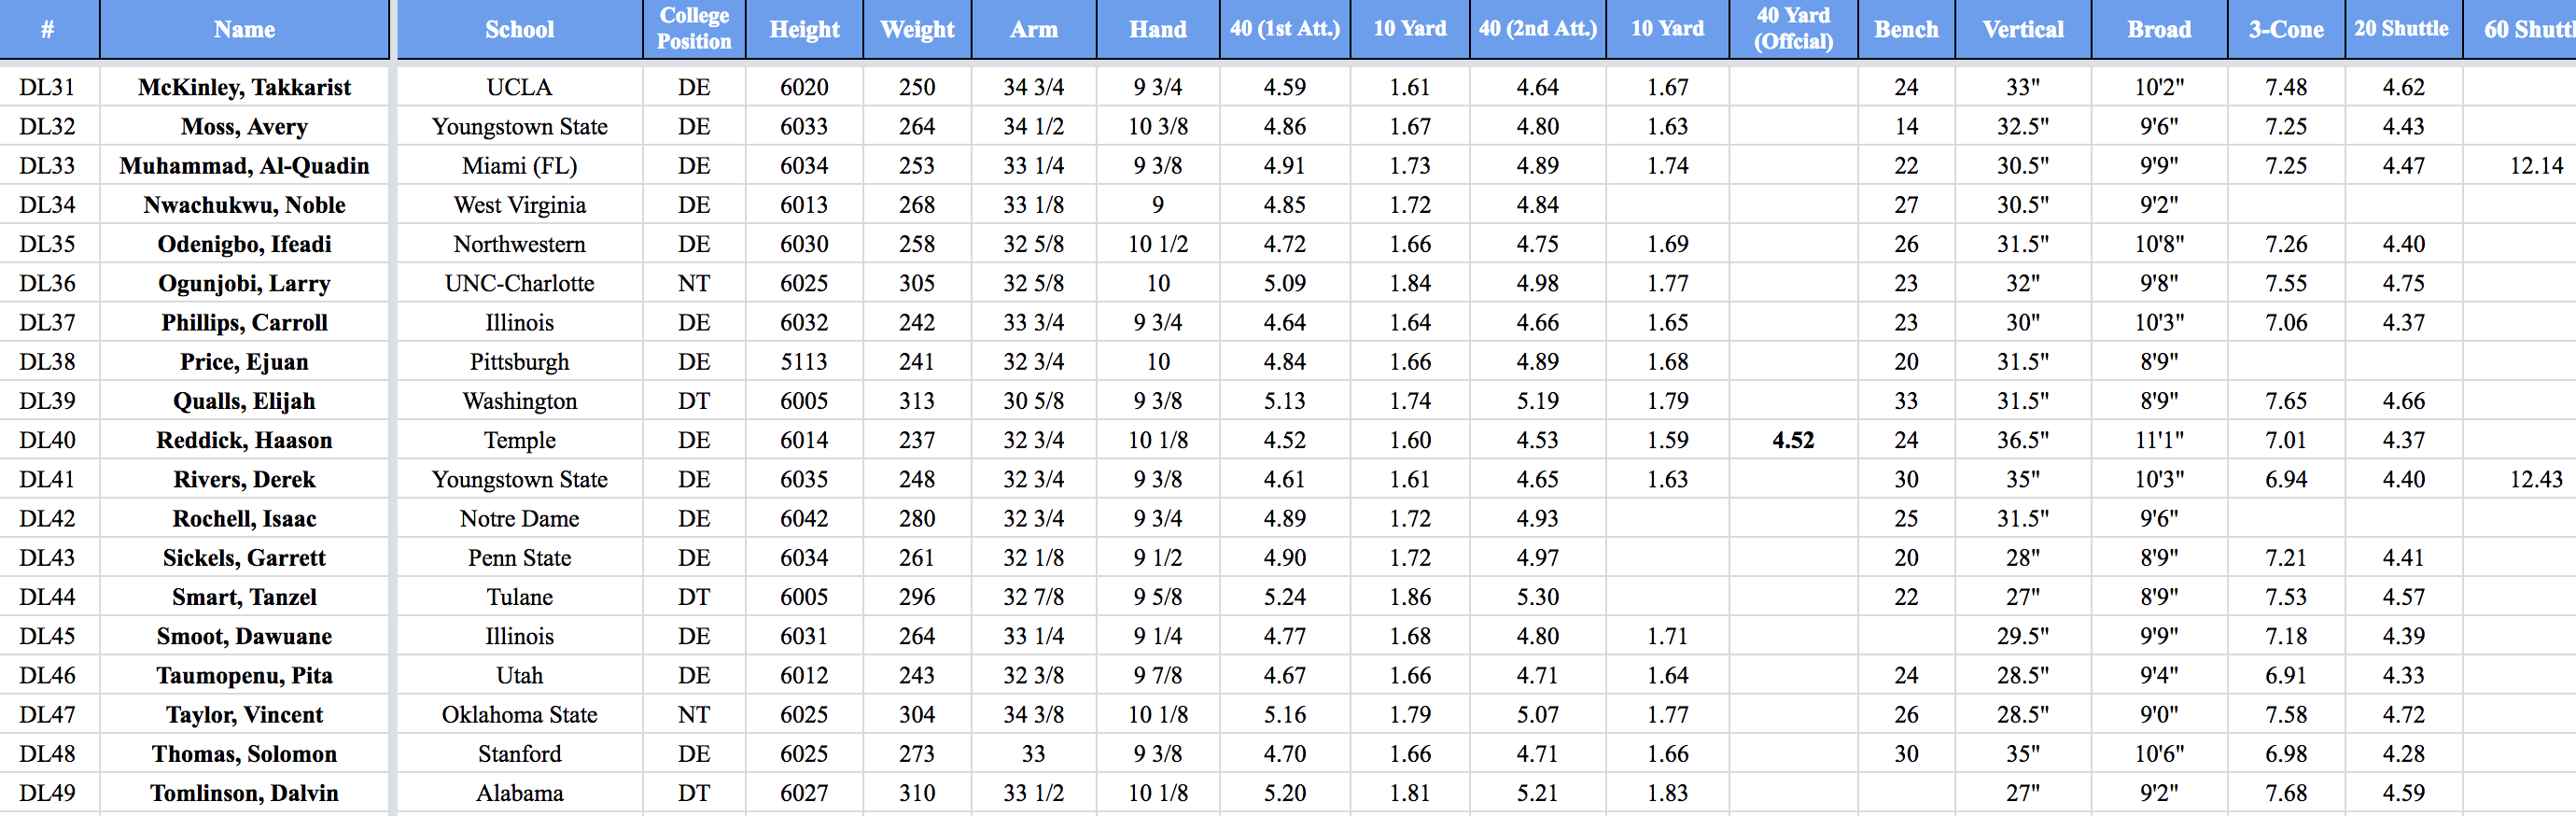Select the Broad column header
The width and height of the screenshot is (2576, 816).
2159,29
